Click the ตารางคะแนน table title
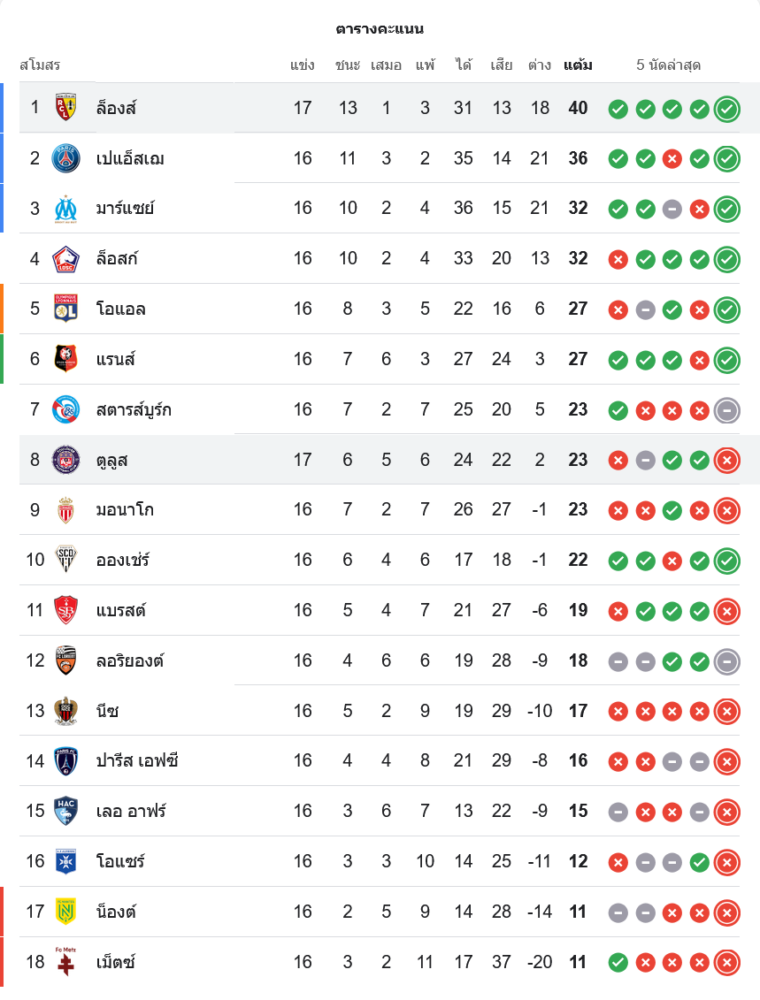This screenshot has width=760, height=1000. click(x=380, y=28)
